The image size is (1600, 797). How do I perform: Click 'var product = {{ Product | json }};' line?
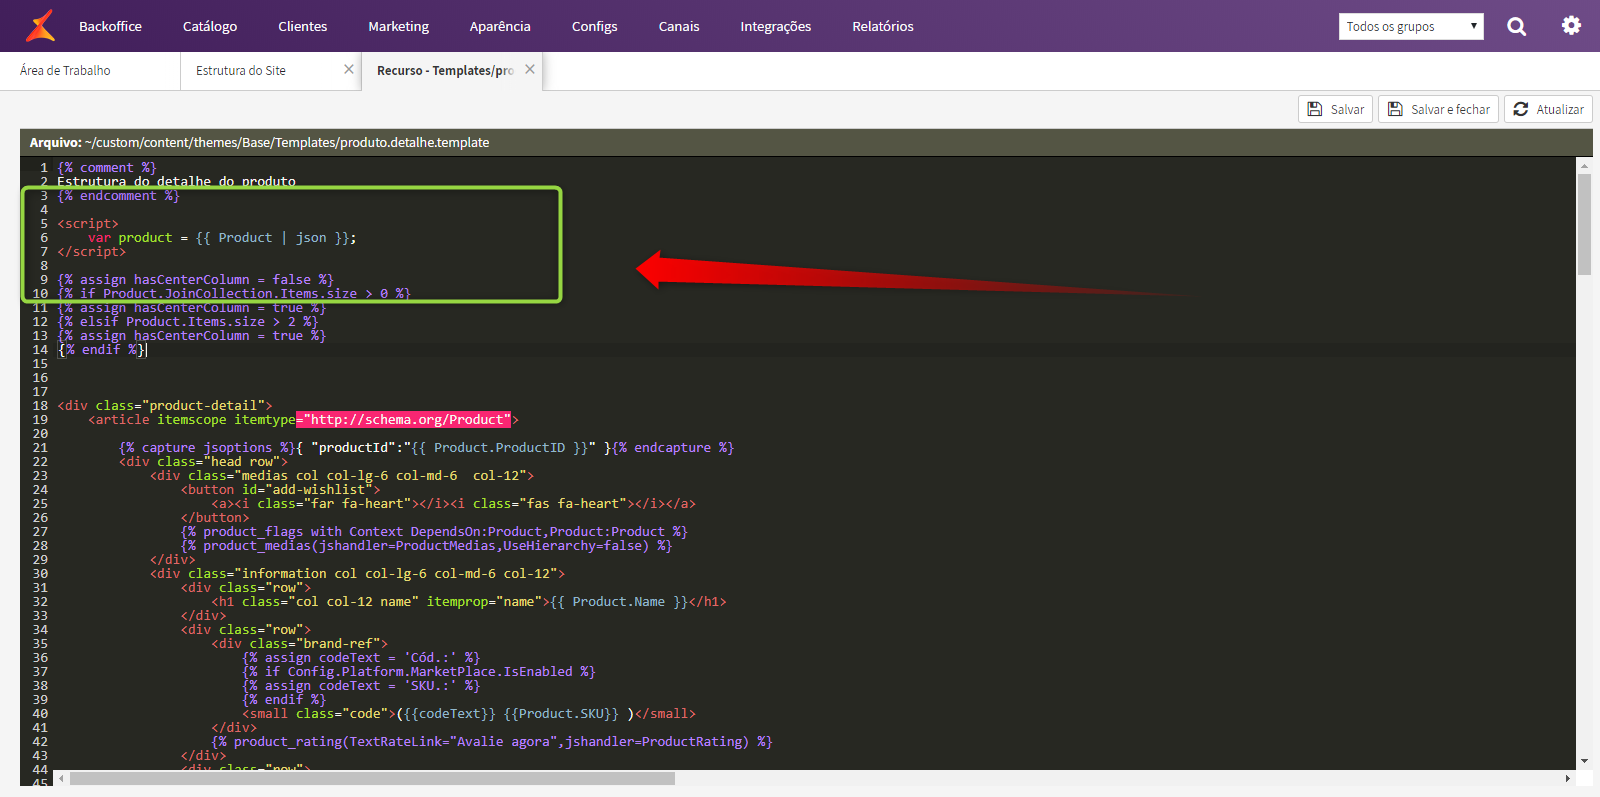click(222, 237)
